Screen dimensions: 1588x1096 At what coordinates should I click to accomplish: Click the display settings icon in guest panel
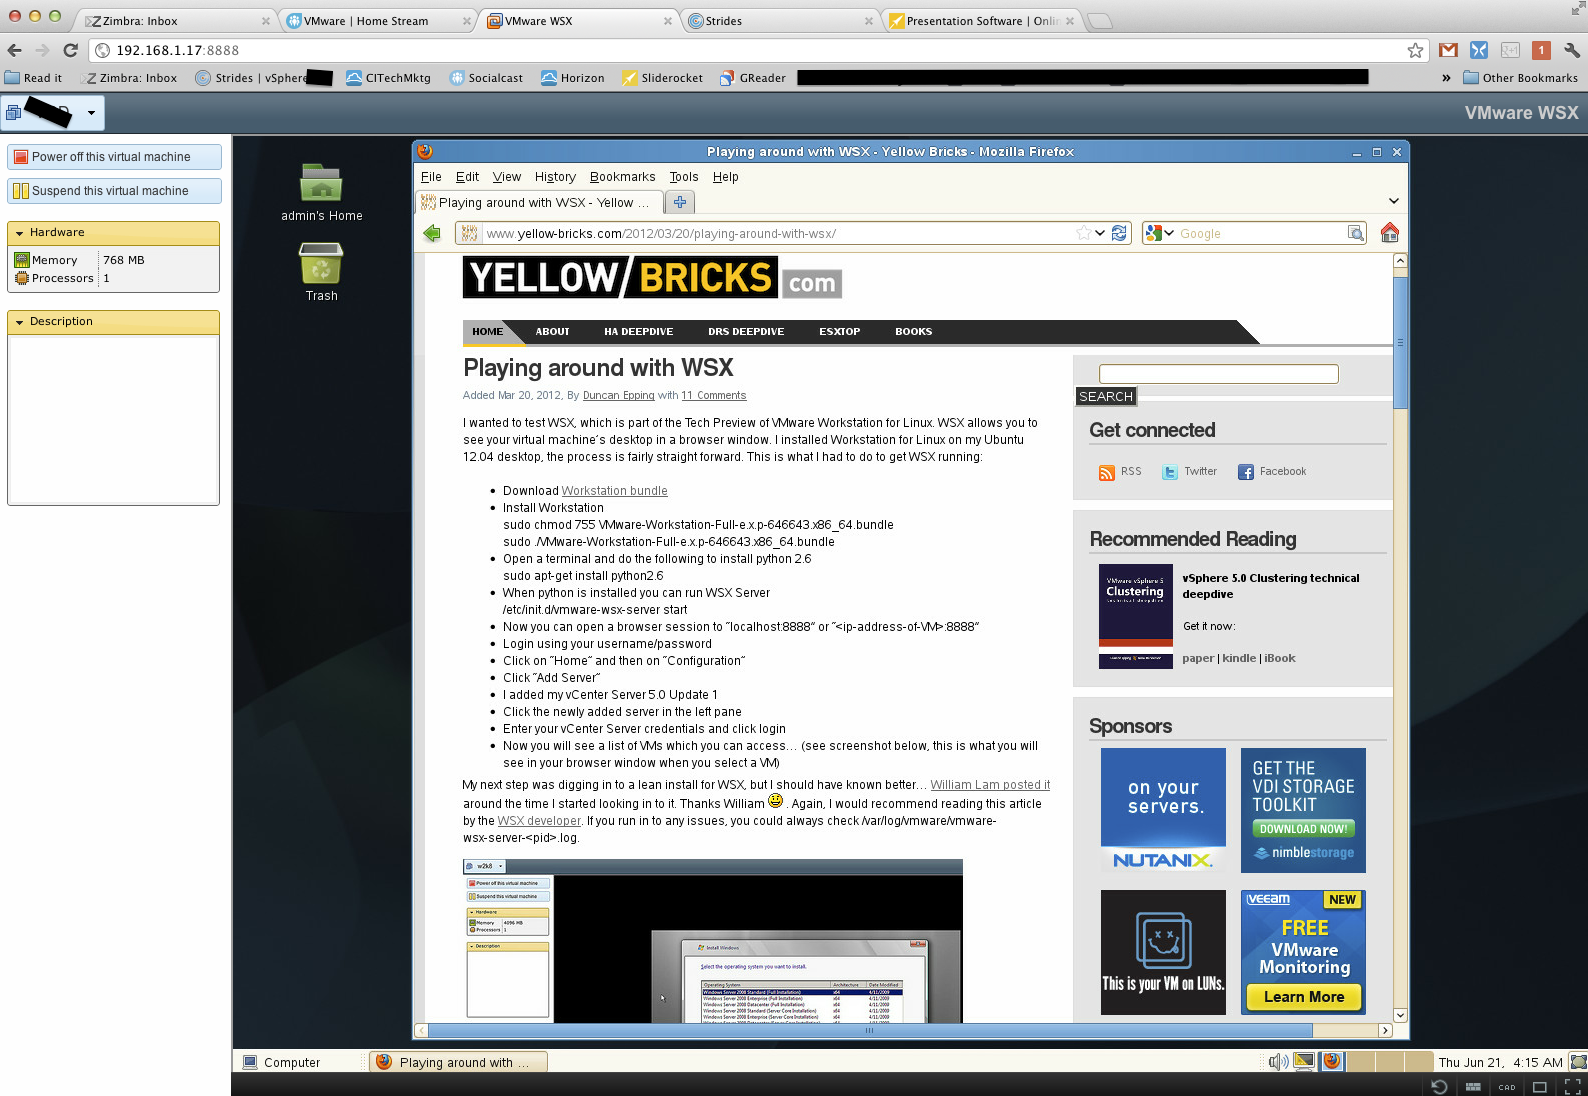[1304, 1062]
